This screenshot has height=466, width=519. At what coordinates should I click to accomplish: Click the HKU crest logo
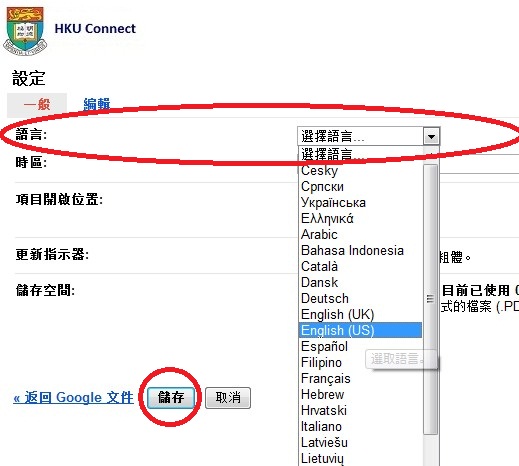pyautogui.click(x=25, y=31)
